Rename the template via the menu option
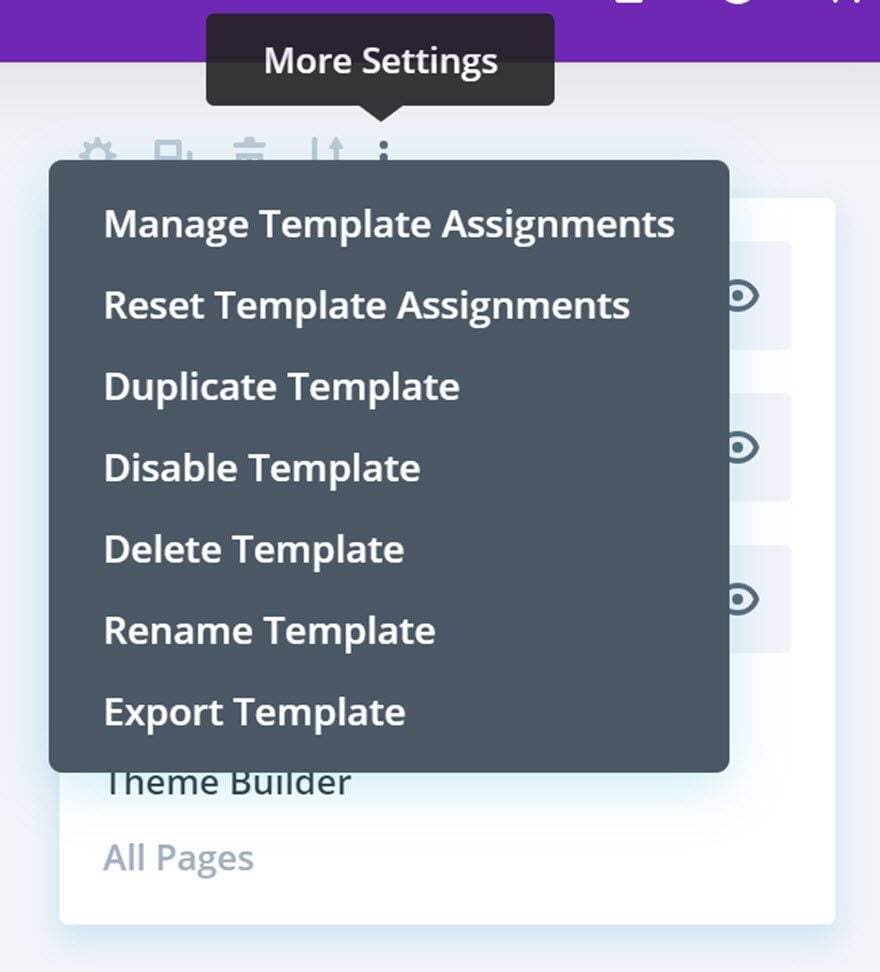Image resolution: width=880 pixels, height=972 pixels. (x=269, y=630)
